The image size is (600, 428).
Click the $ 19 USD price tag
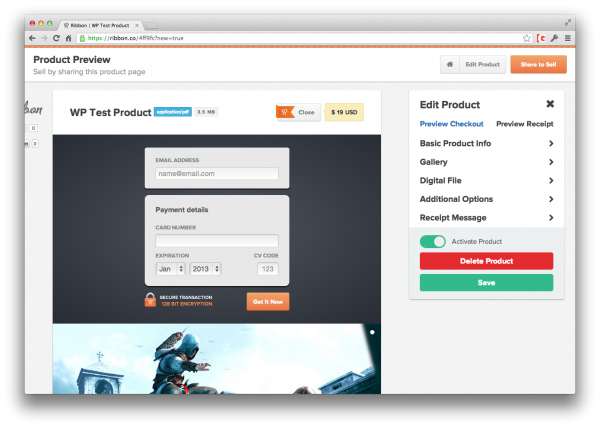pyautogui.click(x=344, y=112)
